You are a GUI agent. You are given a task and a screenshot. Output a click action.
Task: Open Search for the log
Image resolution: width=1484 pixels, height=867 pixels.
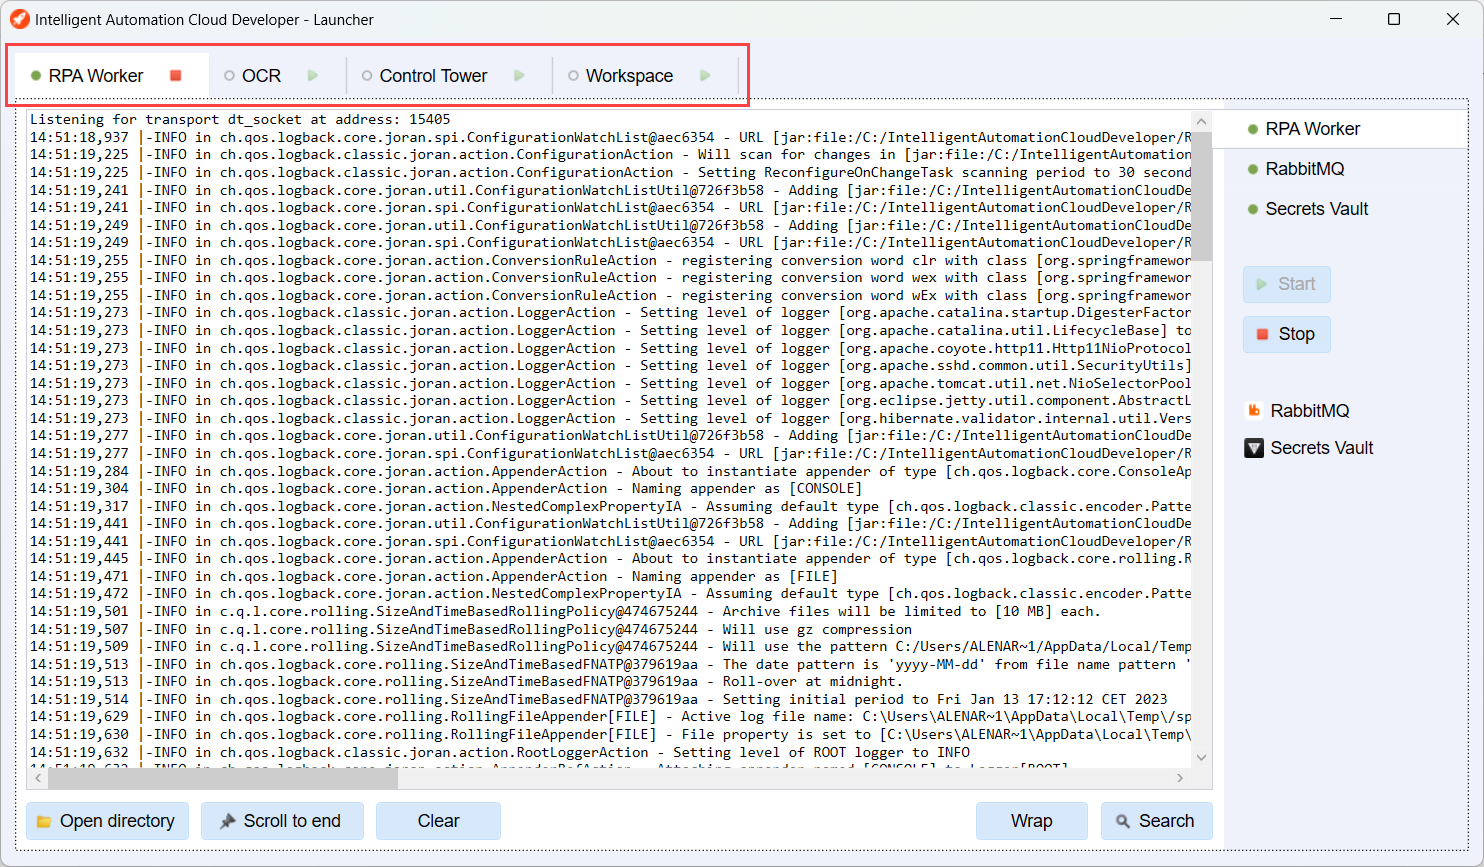click(x=1157, y=821)
